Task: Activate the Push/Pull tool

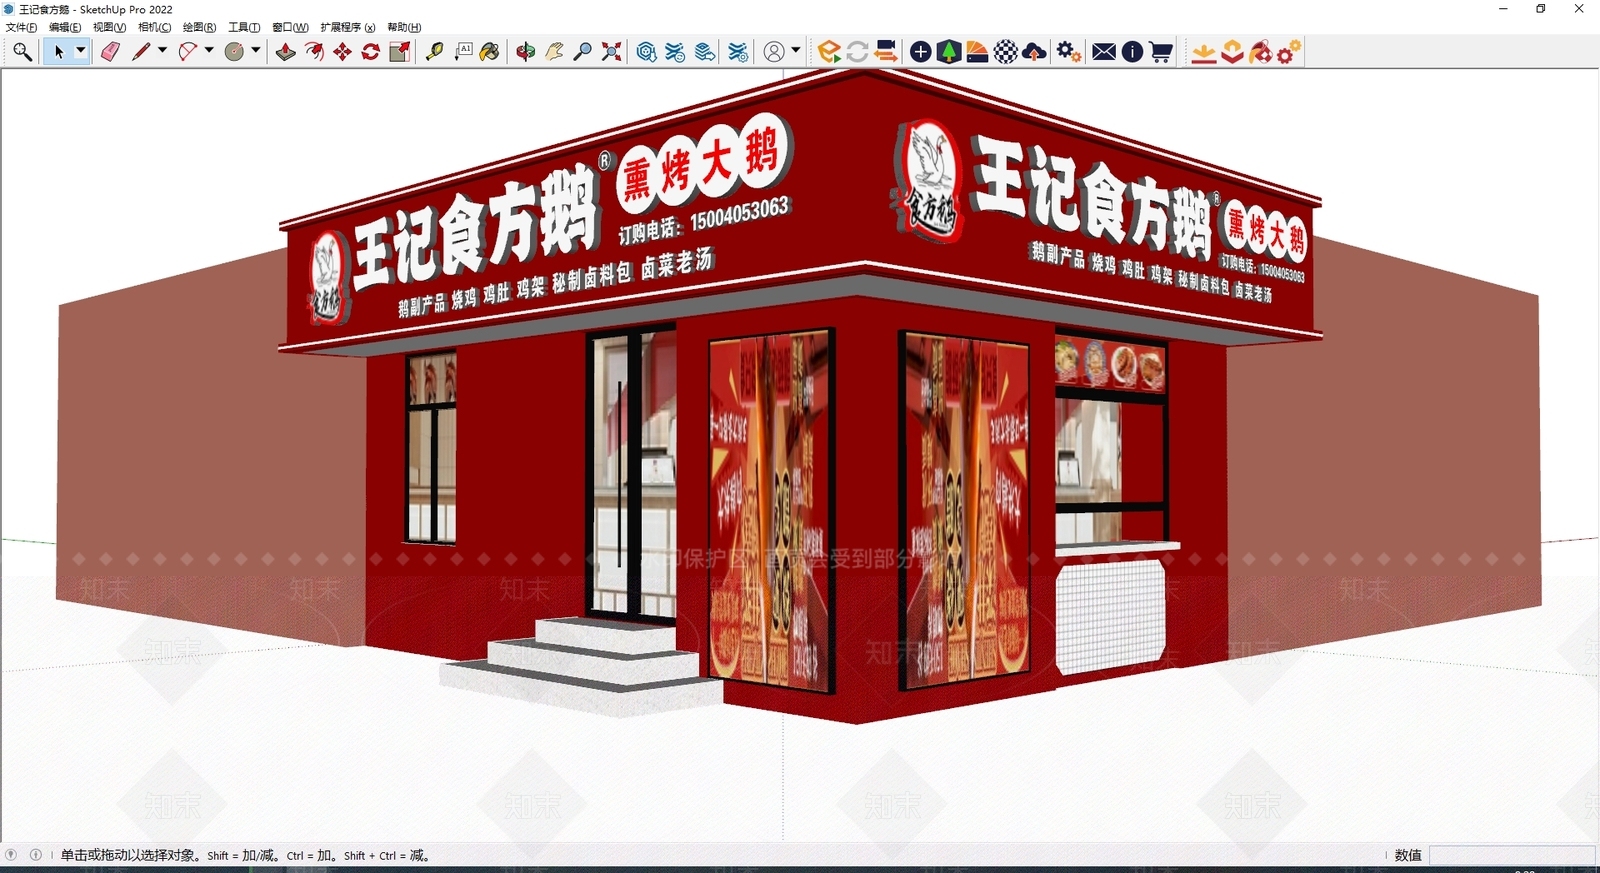Action: [286, 52]
